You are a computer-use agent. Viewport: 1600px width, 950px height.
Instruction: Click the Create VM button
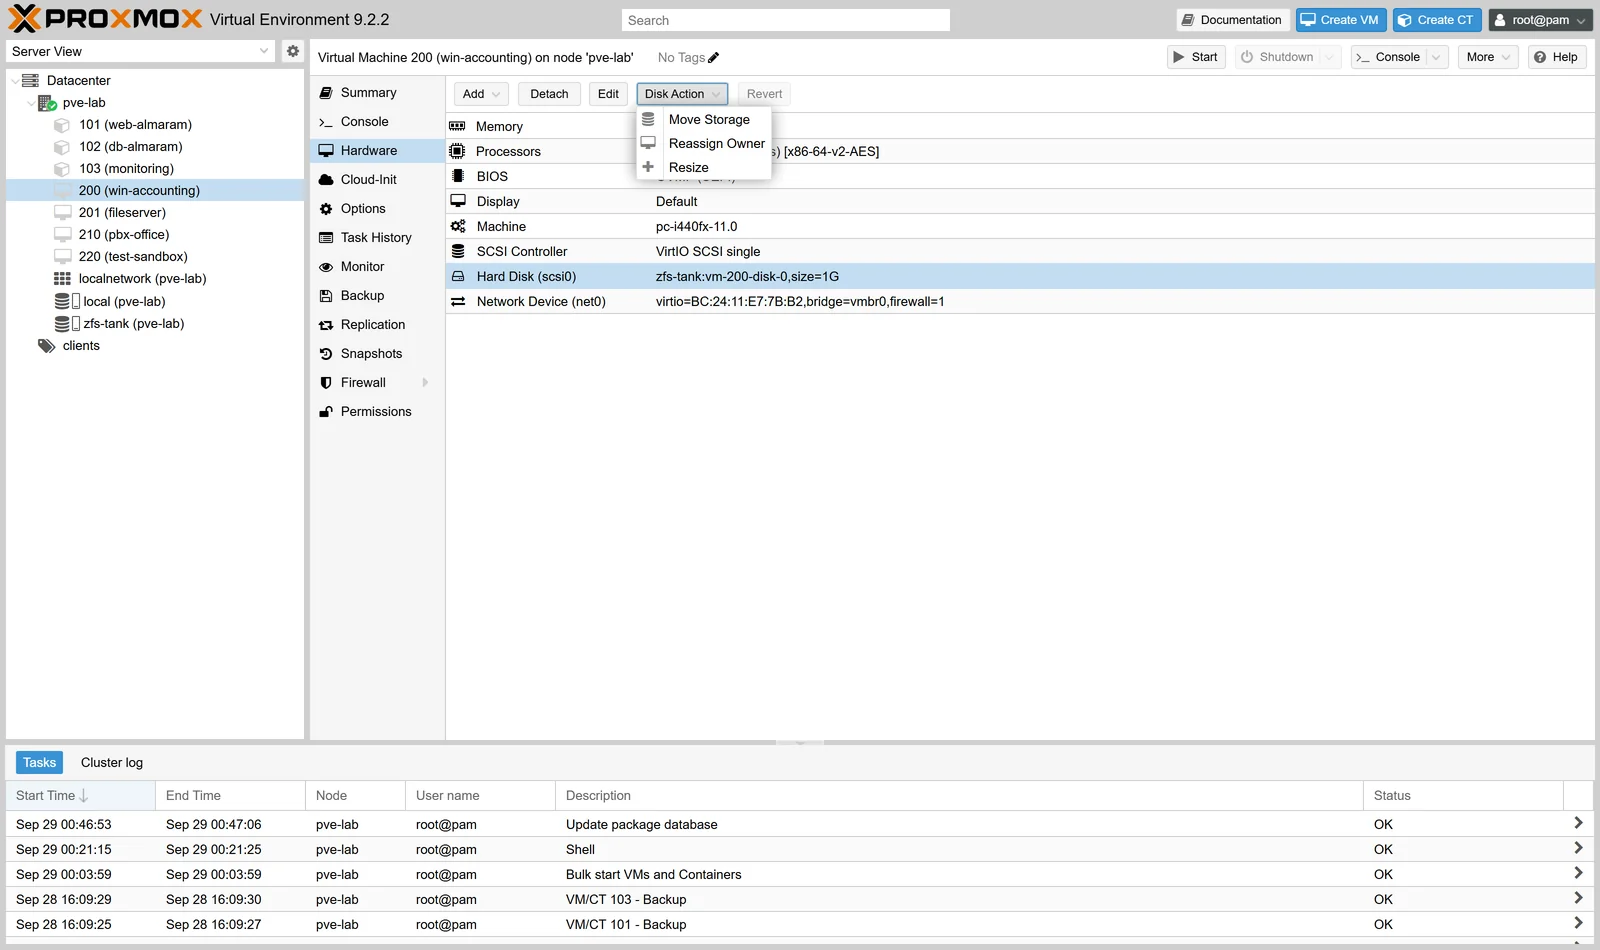(1340, 20)
